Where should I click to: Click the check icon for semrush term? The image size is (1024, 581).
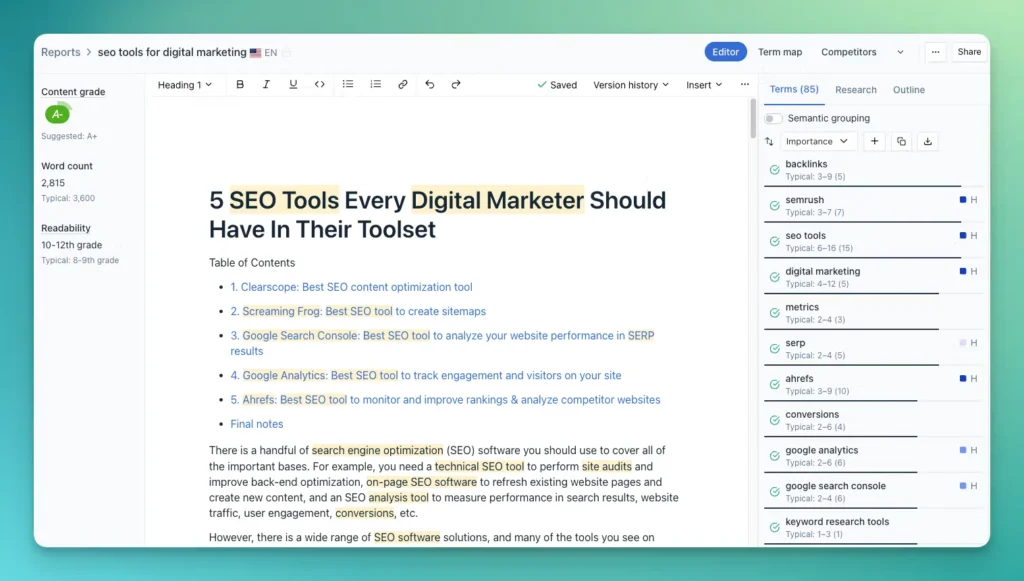point(775,206)
